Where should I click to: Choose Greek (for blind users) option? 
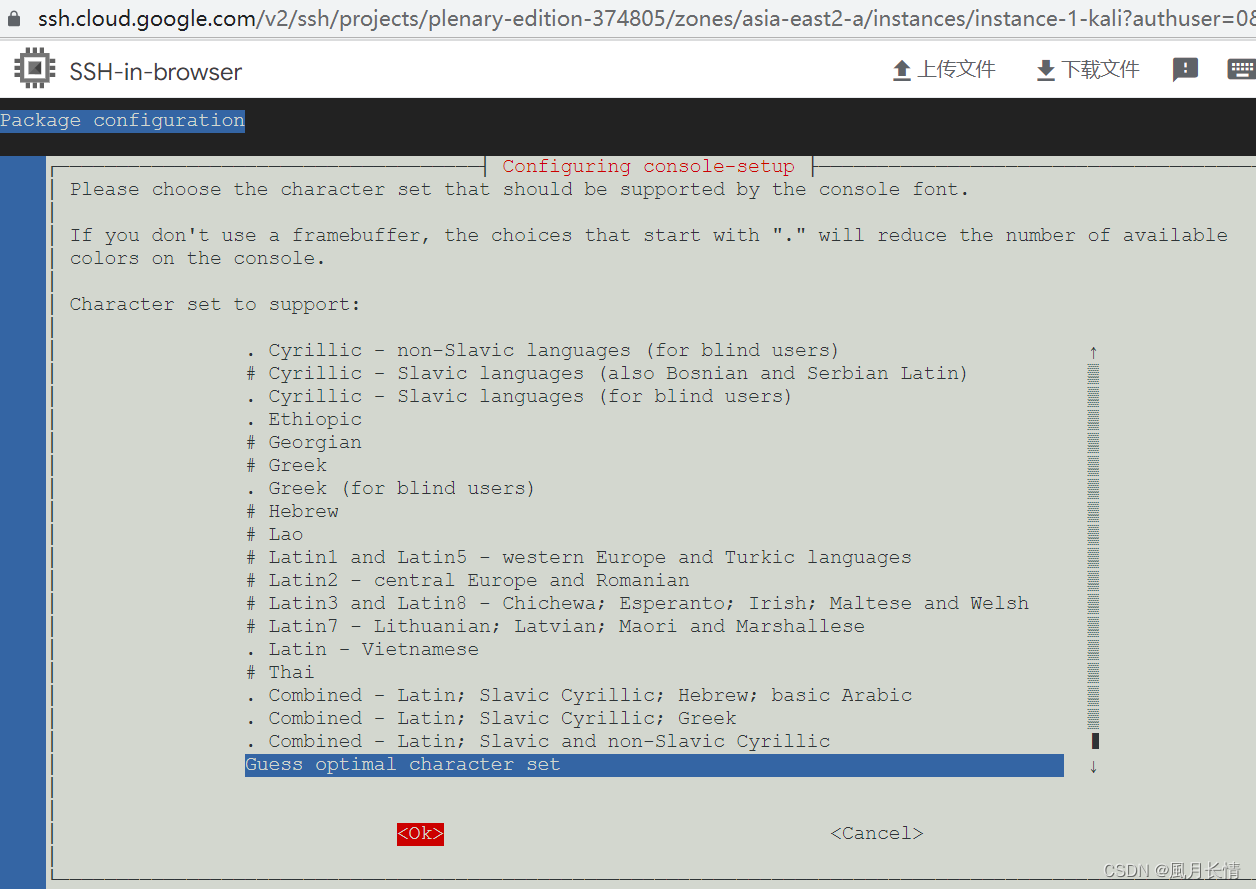pyautogui.click(x=390, y=488)
